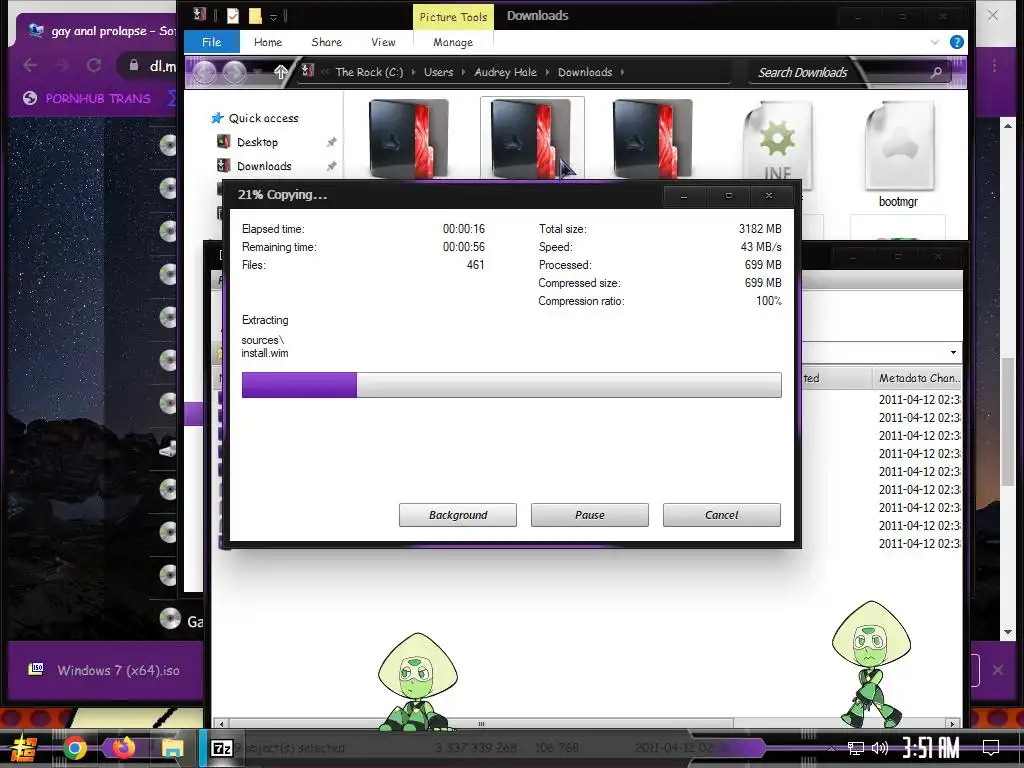Open the Share ribbon tab
Image resolution: width=1024 pixels, height=768 pixels.
pyautogui.click(x=327, y=42)
